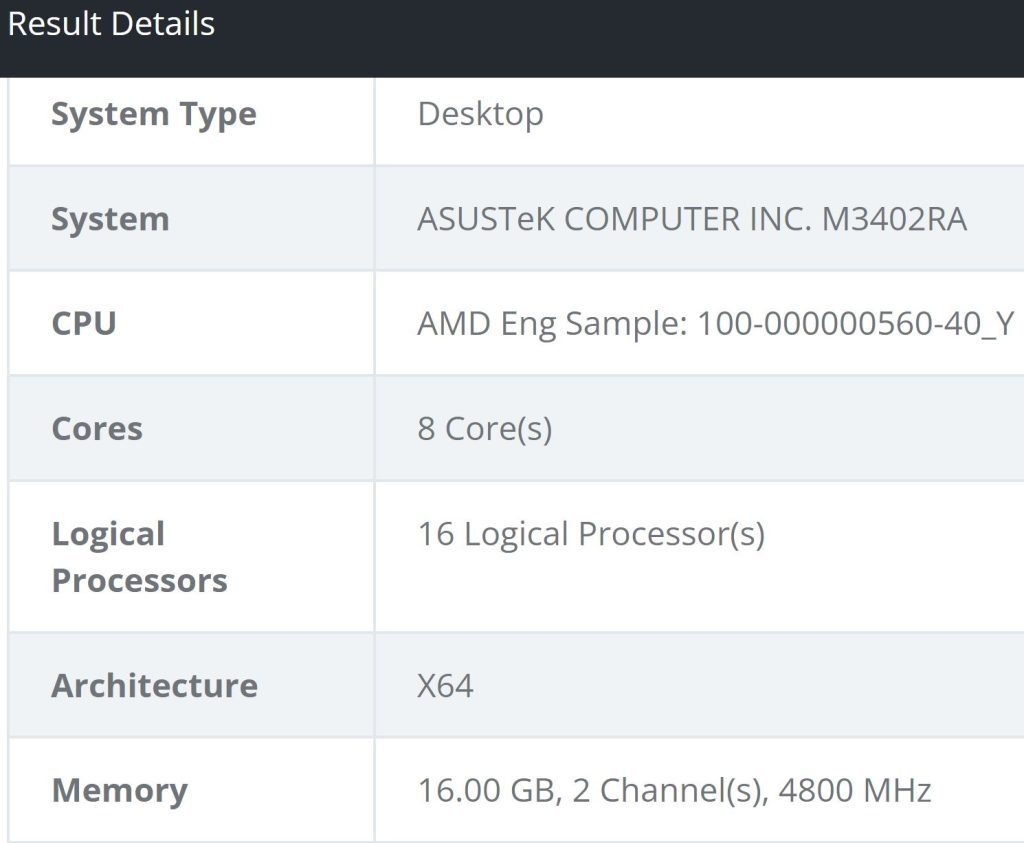Click the Logical Processors label
The height and width of the screenshot is (843, 1024).
(139, 557)
